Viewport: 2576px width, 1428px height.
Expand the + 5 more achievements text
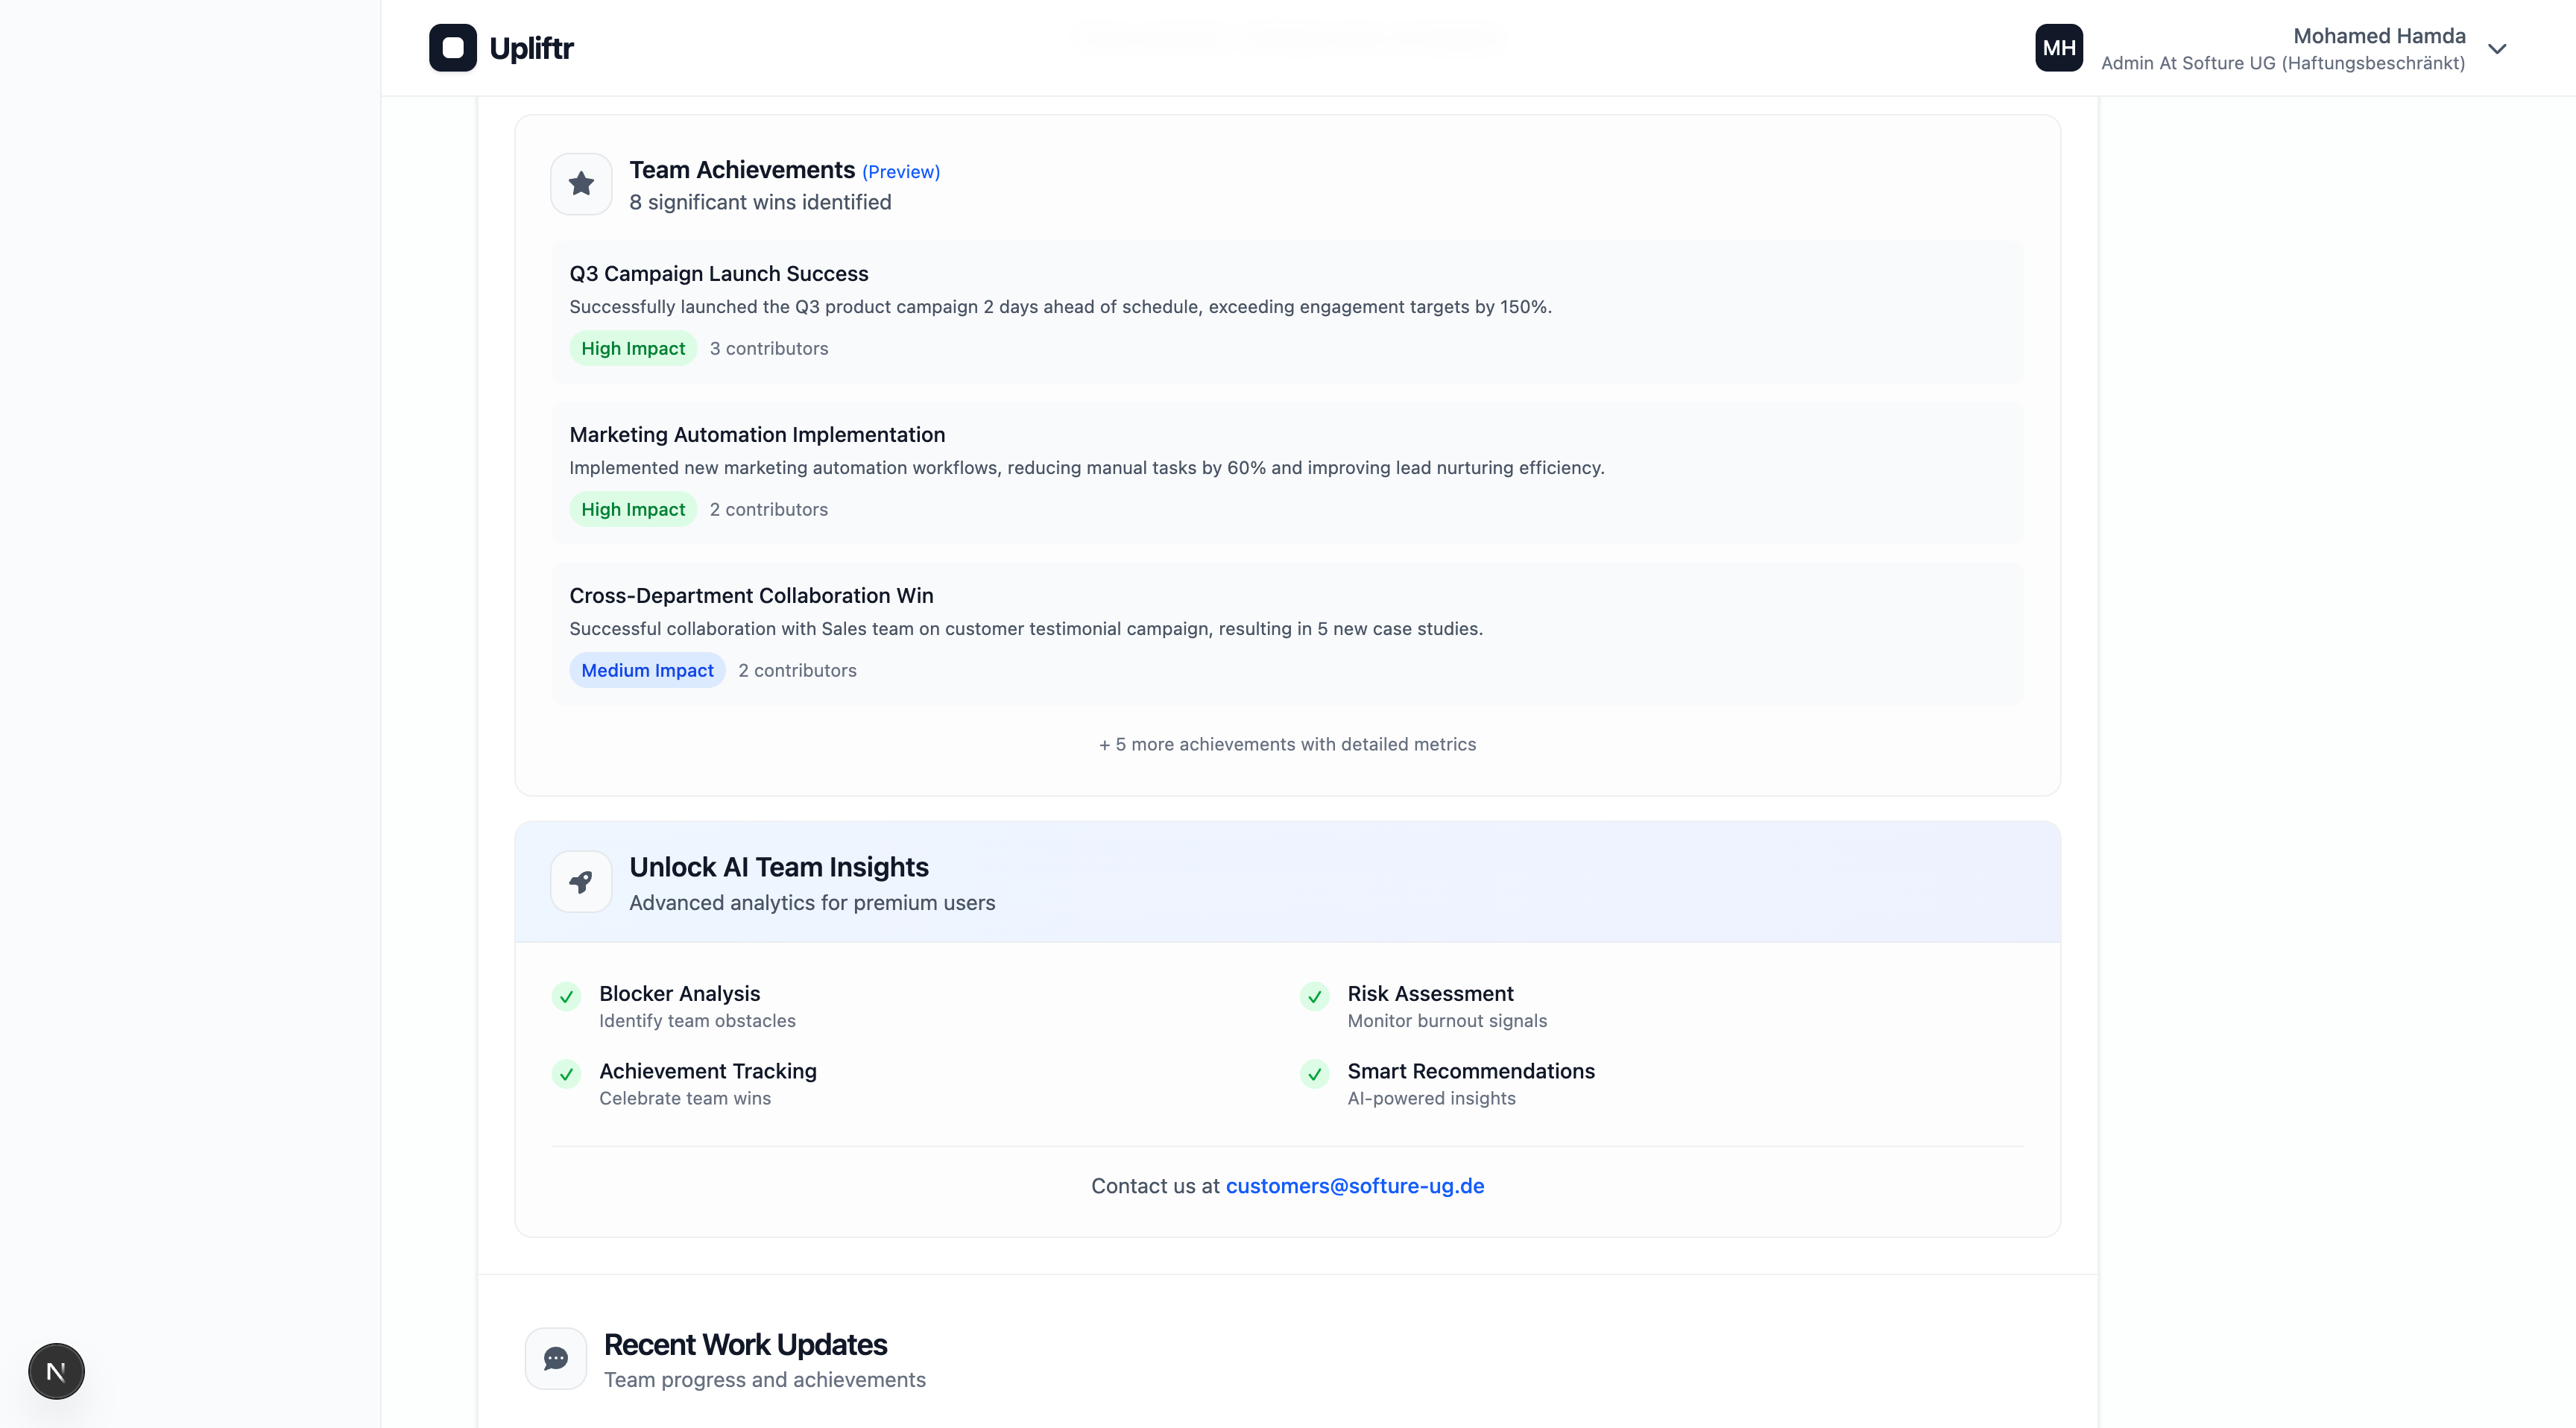[1287, 744]
